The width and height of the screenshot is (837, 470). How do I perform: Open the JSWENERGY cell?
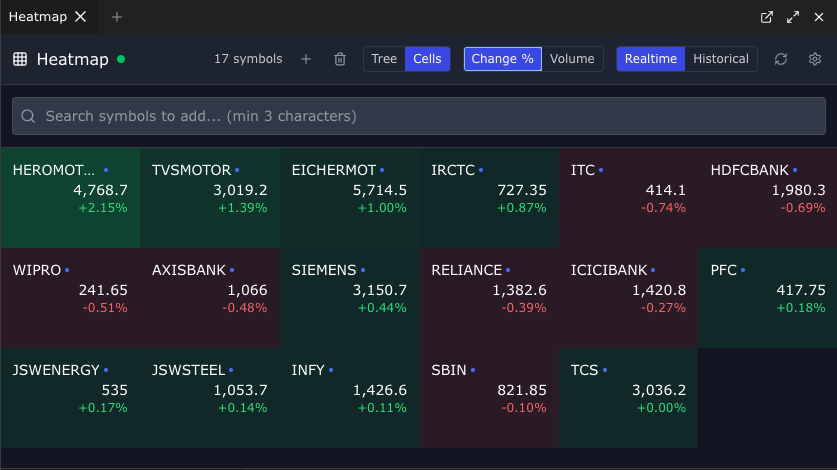(70, 398)
